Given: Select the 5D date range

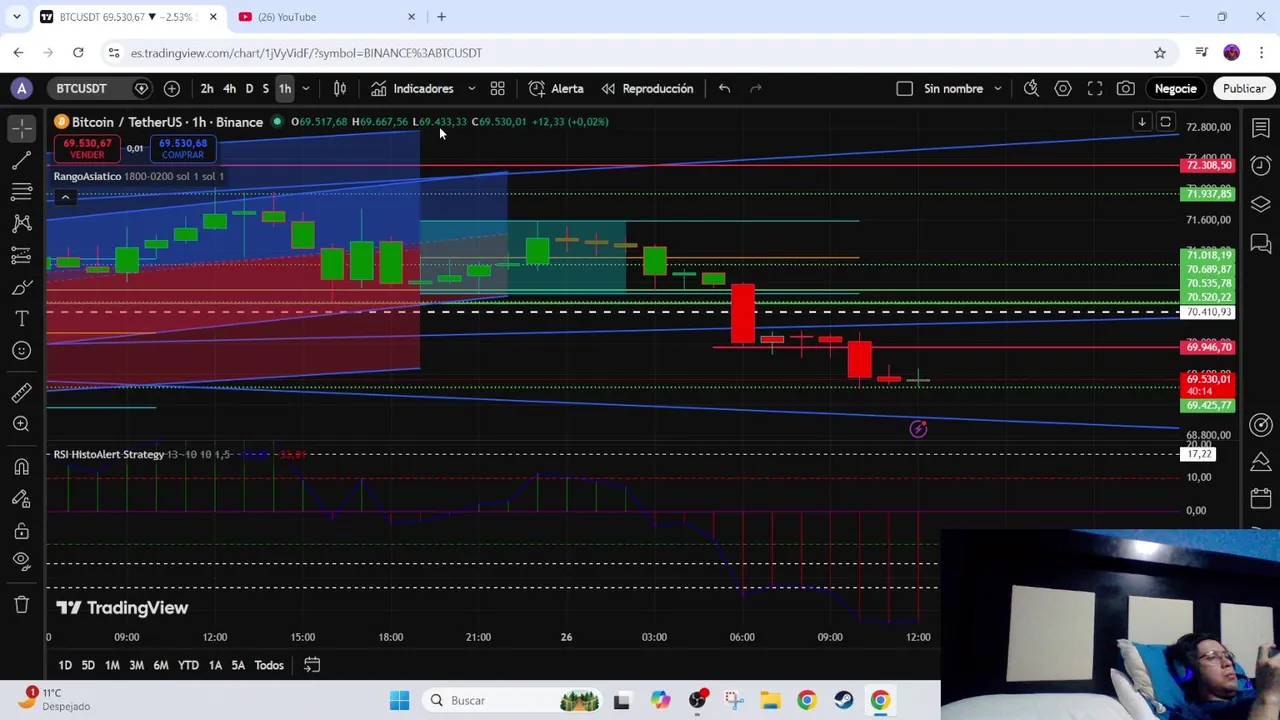Looking at the screenshot, I should 88,665.
